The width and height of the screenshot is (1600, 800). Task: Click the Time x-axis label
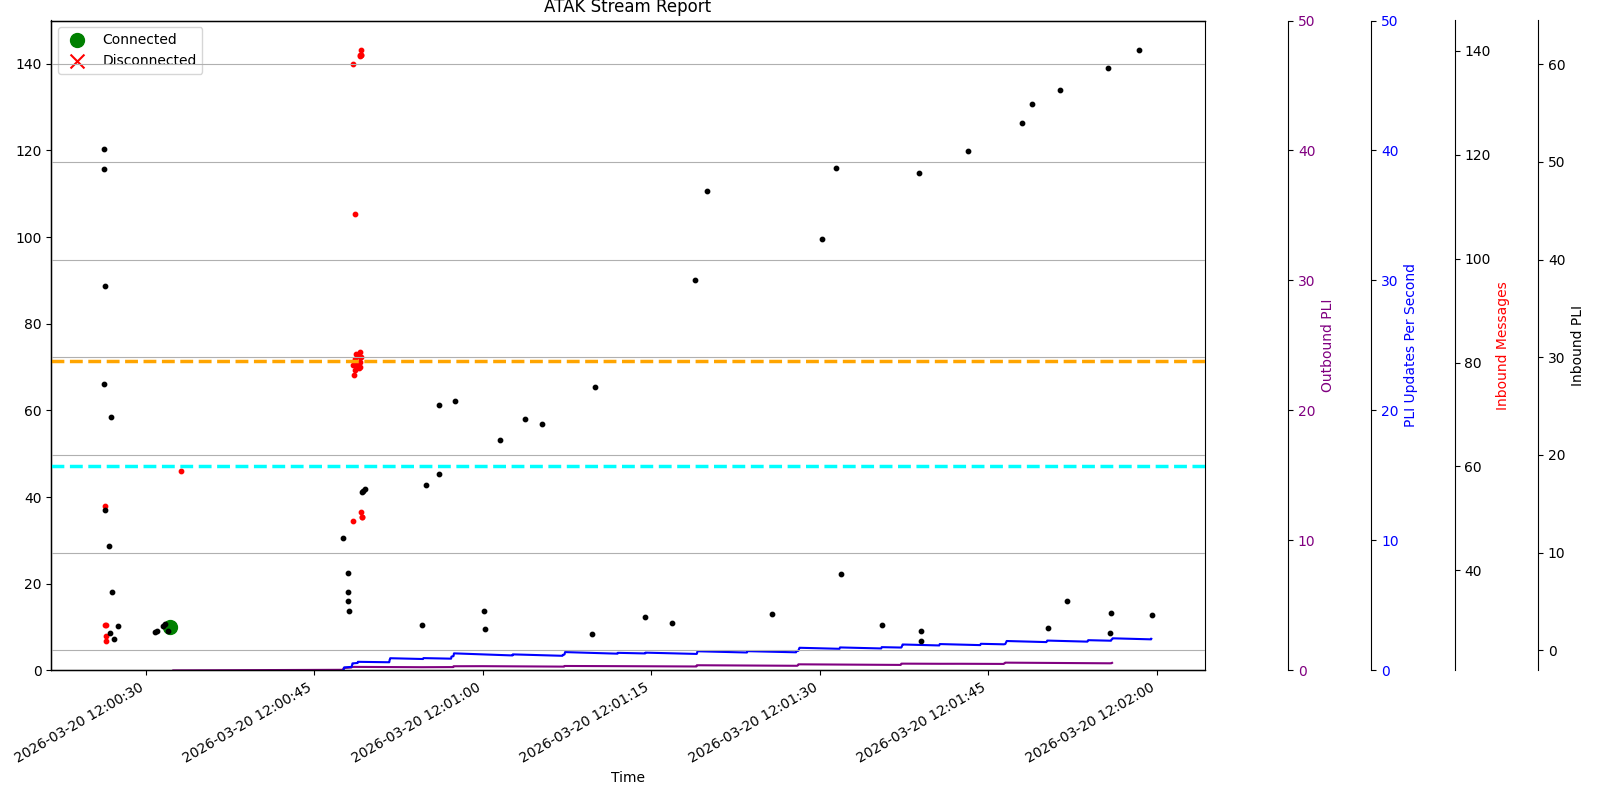tap(627, 777)
